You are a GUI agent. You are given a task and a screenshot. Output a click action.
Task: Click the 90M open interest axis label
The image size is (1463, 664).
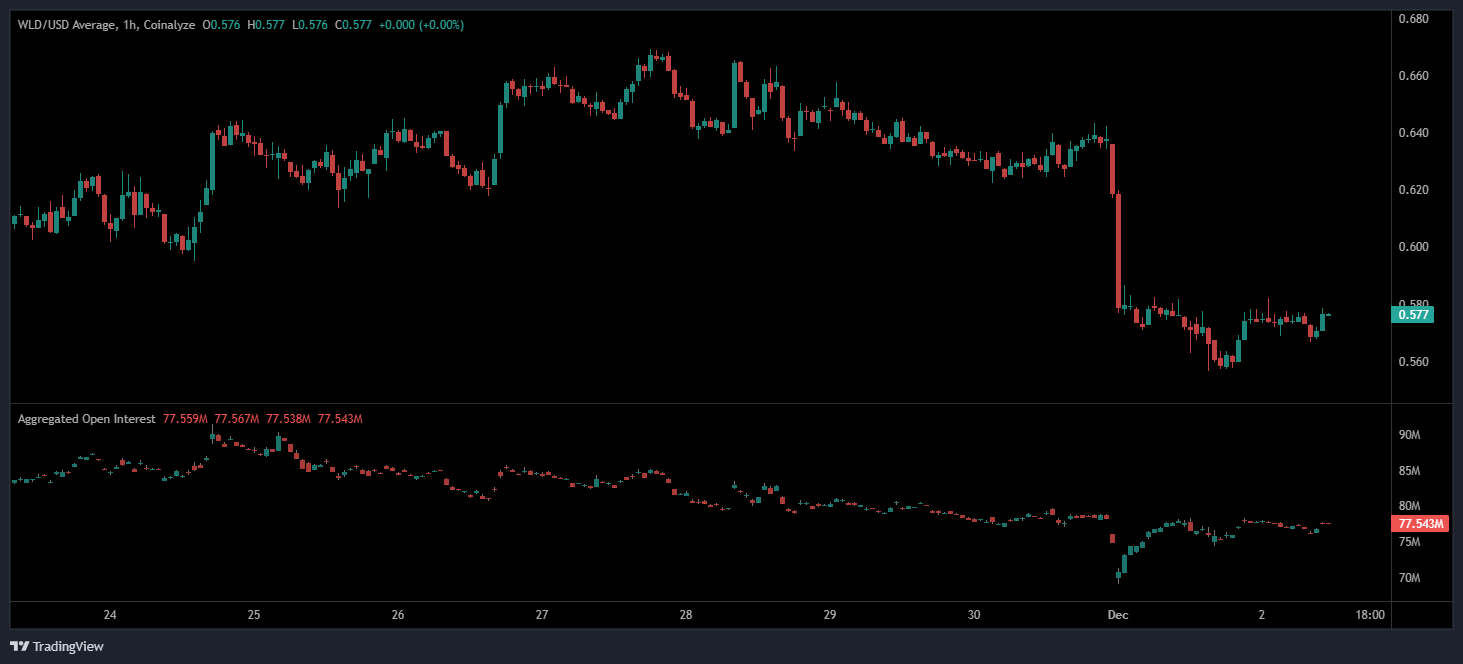(x=1410, y=435)
